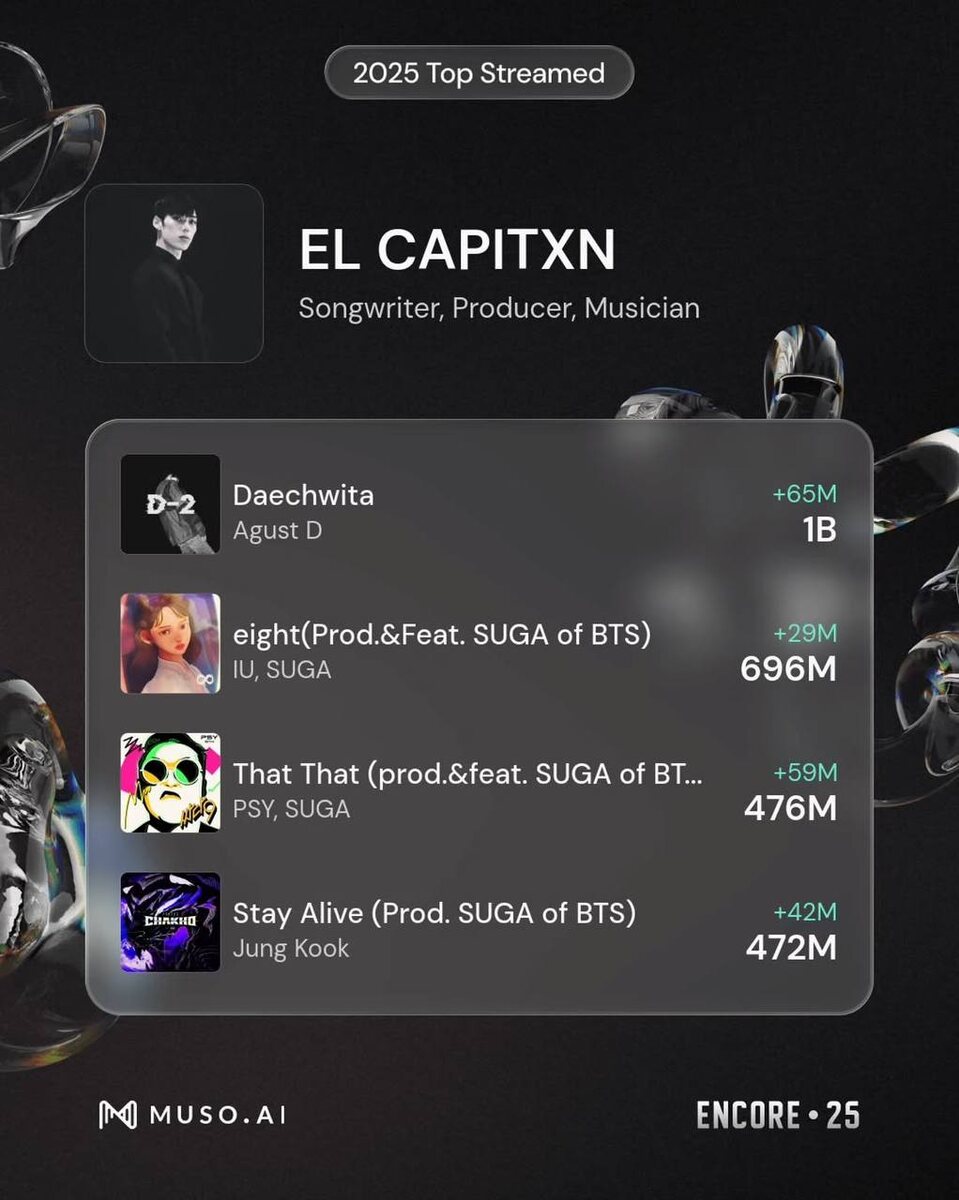This screenshot has height=1200, width=959.
Task: Click the +59M gain for That That
Action: coord(805,773)
